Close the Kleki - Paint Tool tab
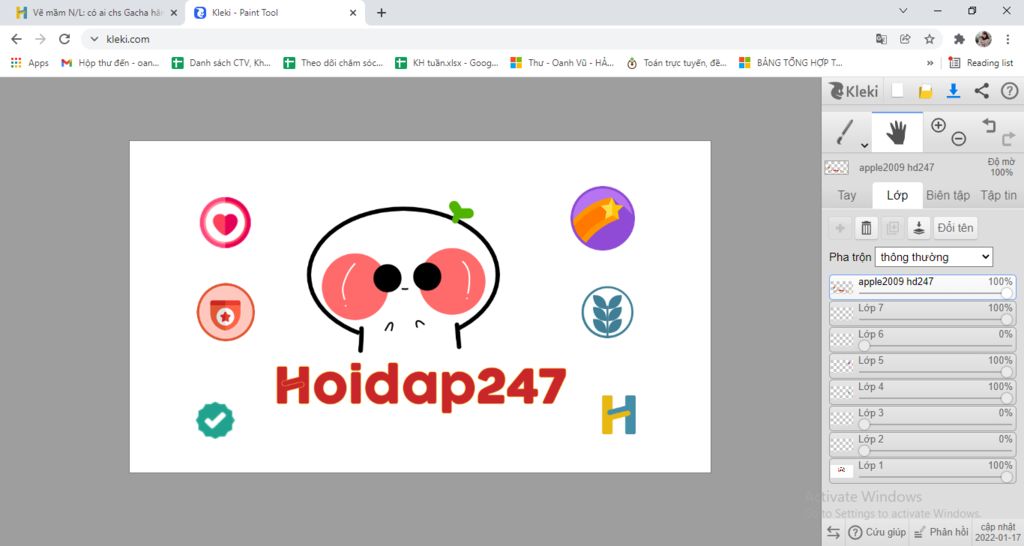 [x=353, y=12]
